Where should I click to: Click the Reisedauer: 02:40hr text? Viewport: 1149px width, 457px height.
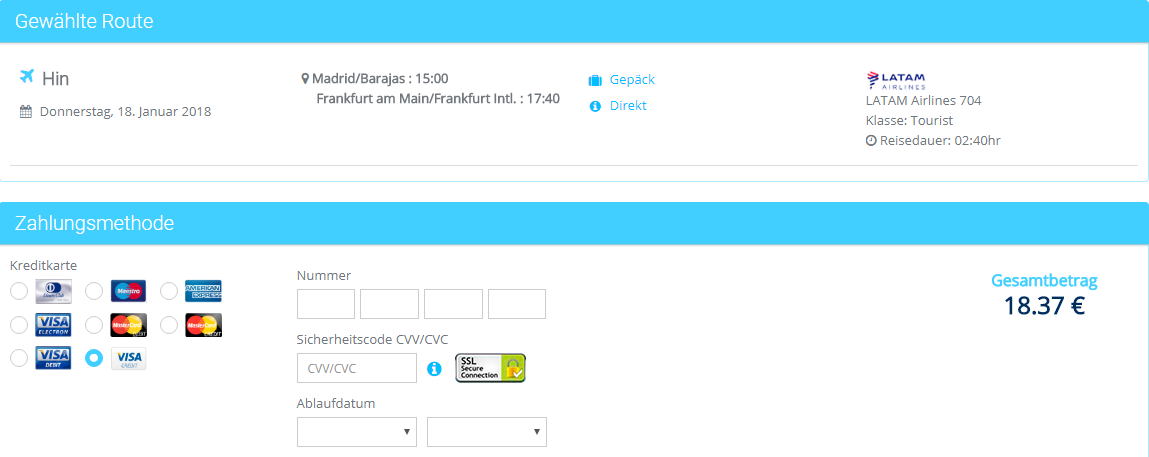[940, 141]
